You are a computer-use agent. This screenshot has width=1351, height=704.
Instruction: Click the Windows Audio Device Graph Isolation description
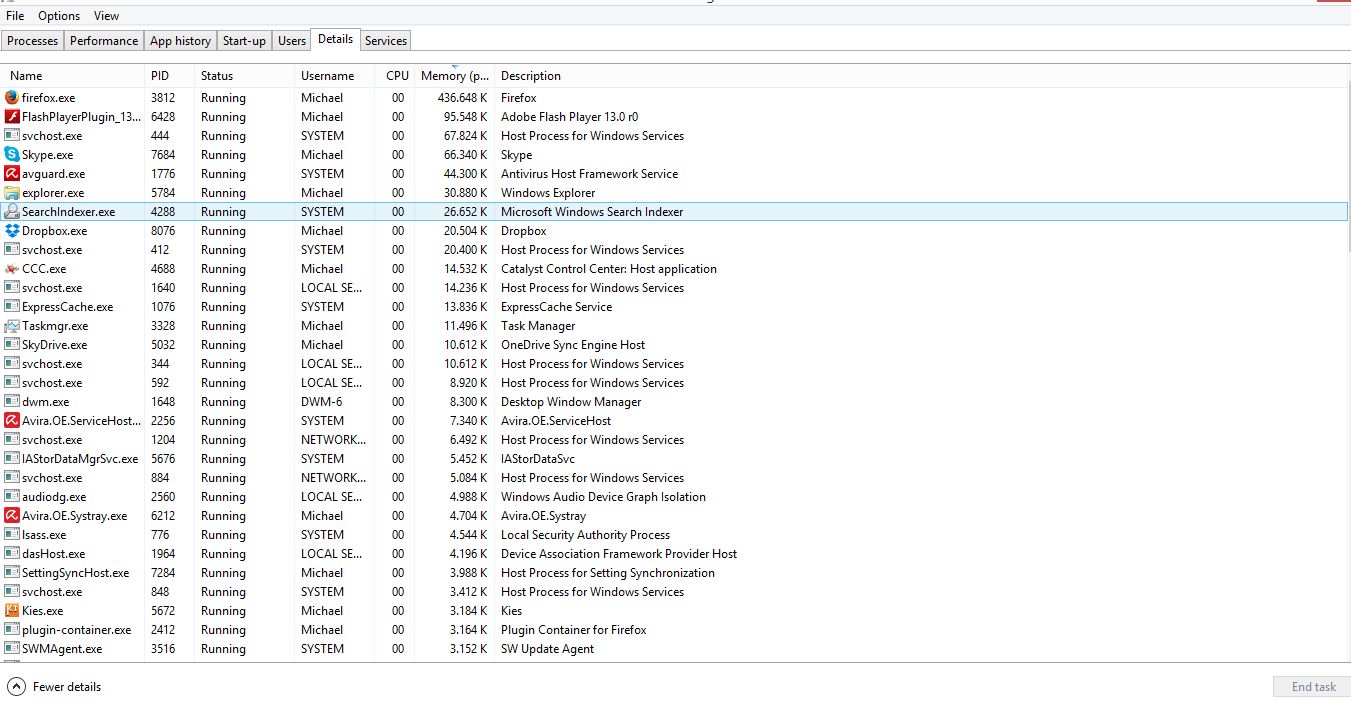603,497
